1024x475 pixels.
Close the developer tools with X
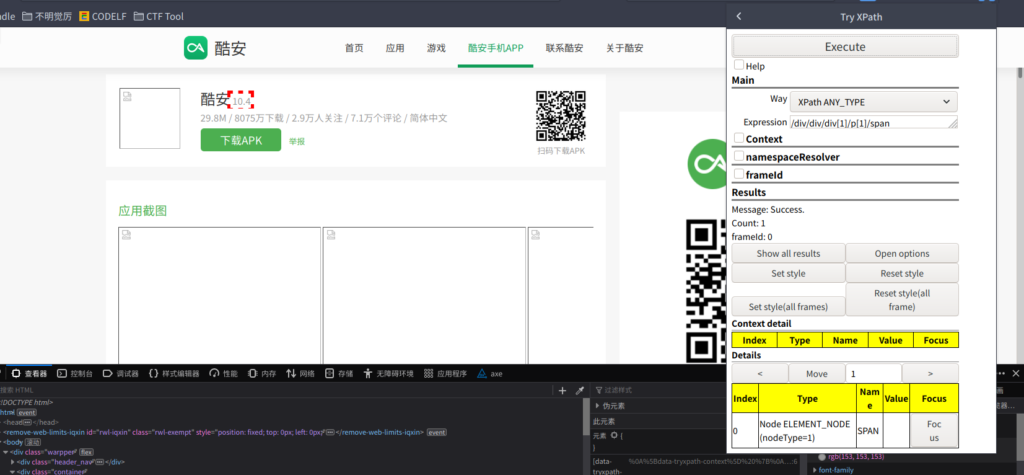point(1016,373)
